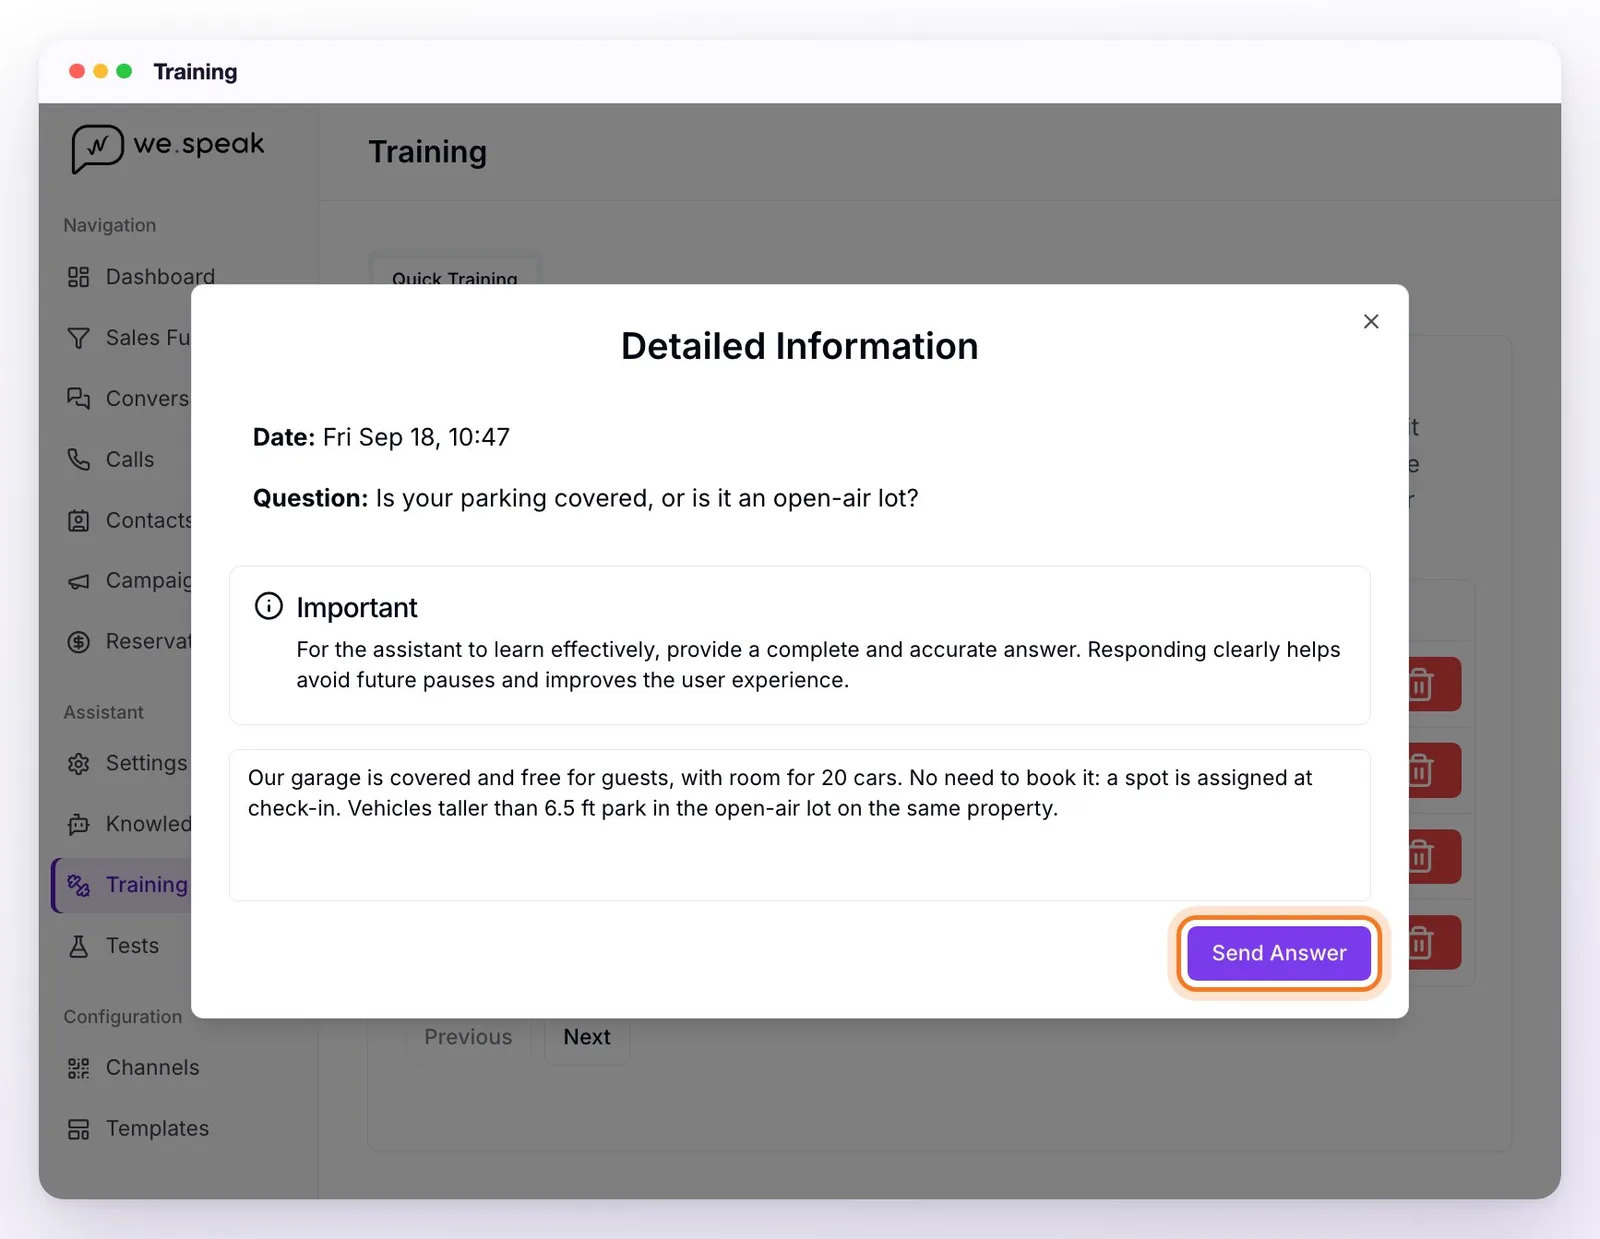
Task: Click the Important notice heading
Action: pyautogui.click(x=356, y=607)
